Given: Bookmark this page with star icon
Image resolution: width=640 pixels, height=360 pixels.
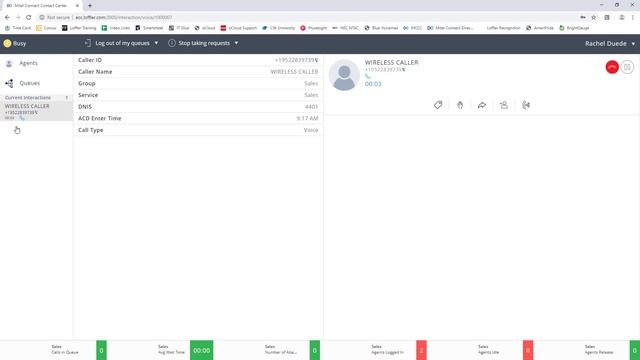Looking at the screenshot, I should (594, 17).
